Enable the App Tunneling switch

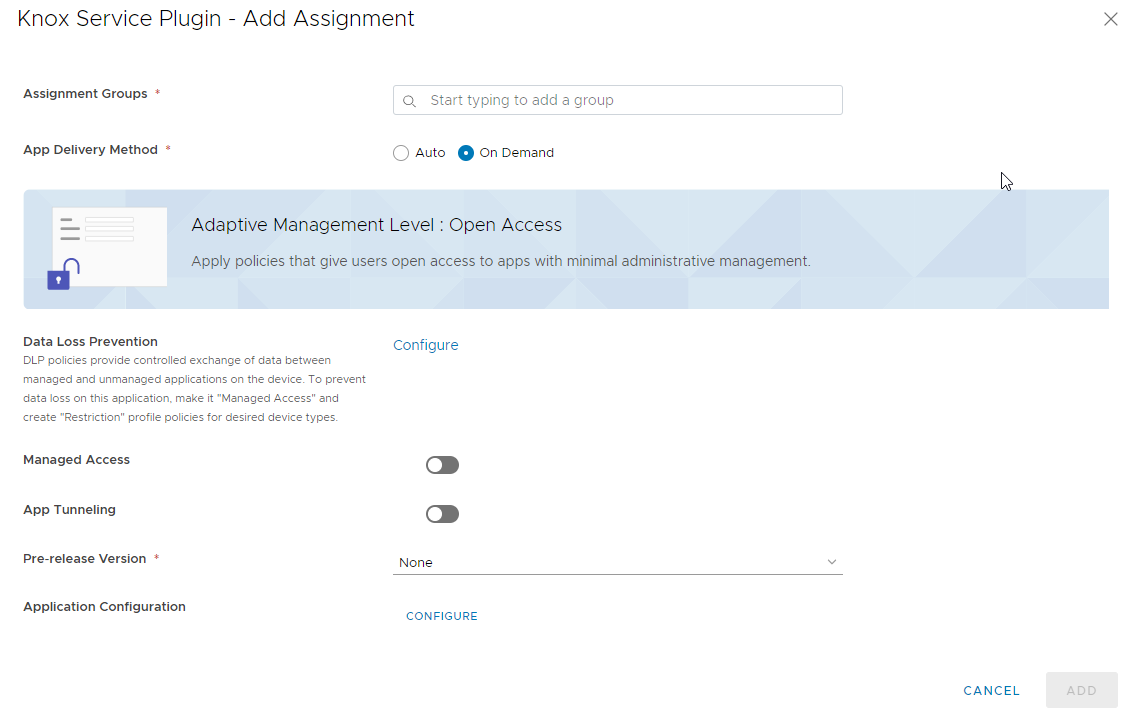(x=442, y=514)
